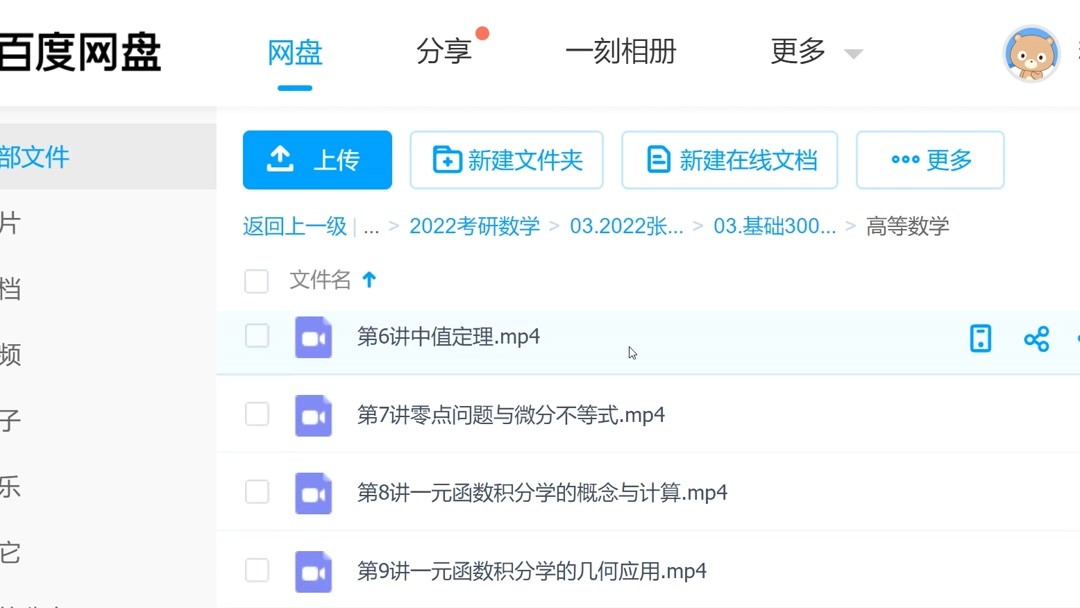This screenshot has height=608, width=1080.
Task: Click the ascending sort arrow next to 文件名
Action: click(x=369, y=280)
